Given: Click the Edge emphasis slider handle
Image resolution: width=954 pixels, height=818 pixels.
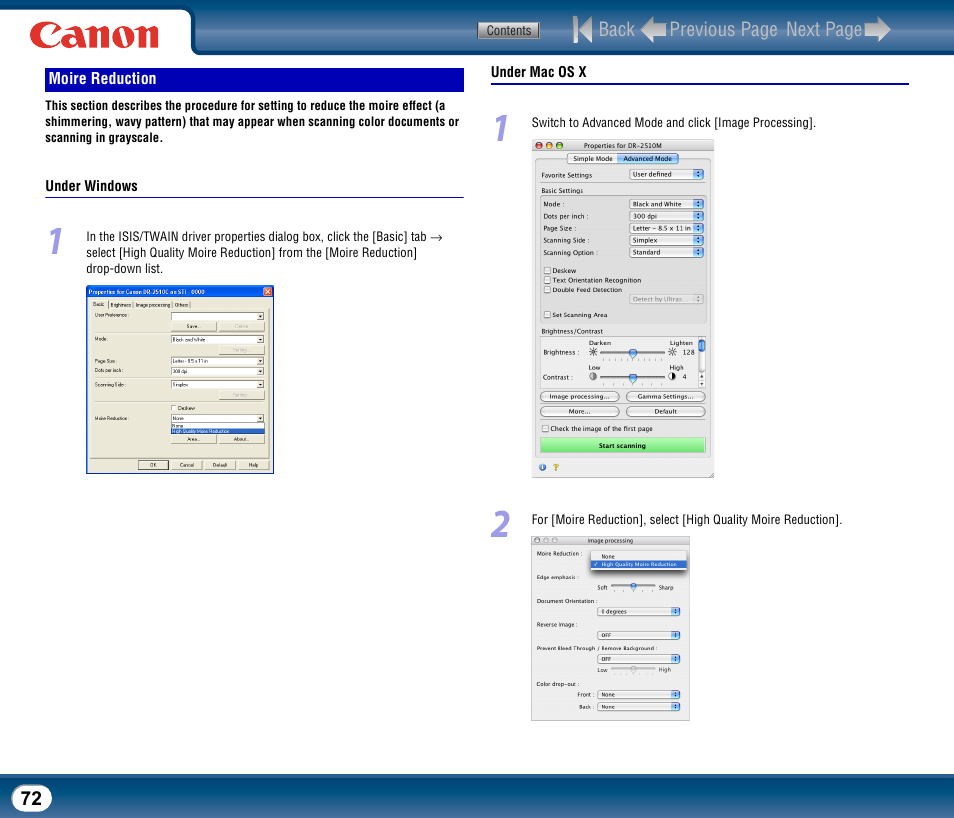Looking at the screenshot, I should point(633,587).
